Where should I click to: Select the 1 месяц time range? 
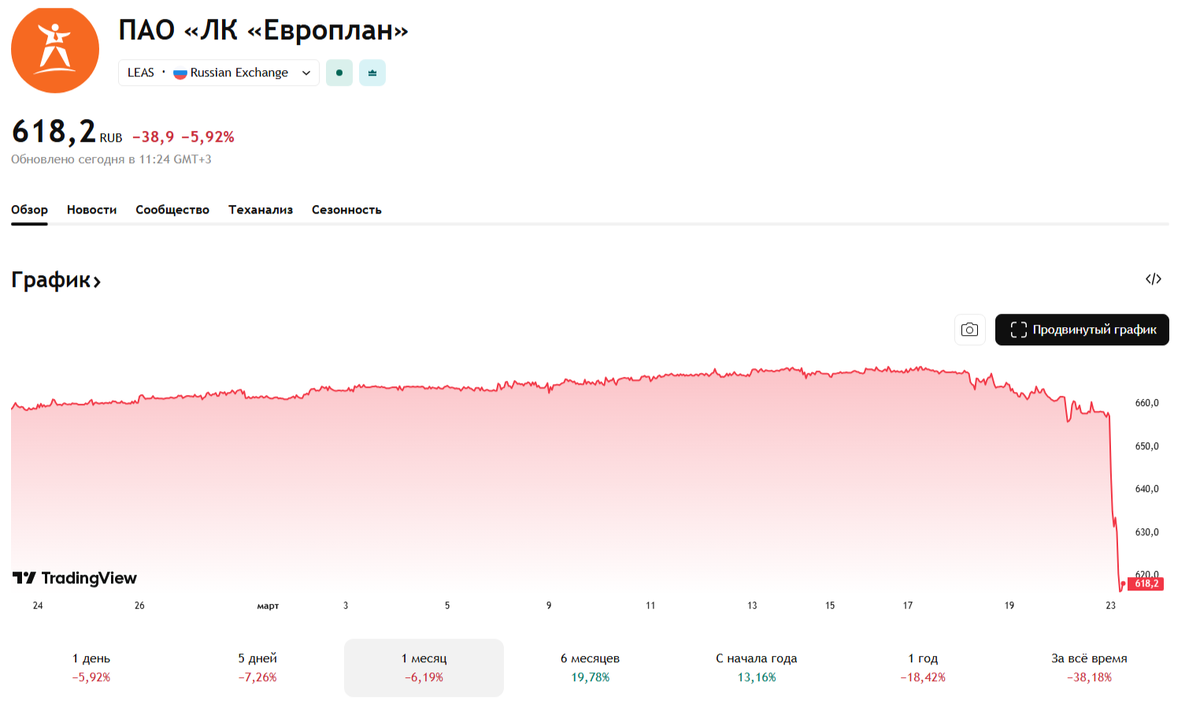tap(424, 667)
